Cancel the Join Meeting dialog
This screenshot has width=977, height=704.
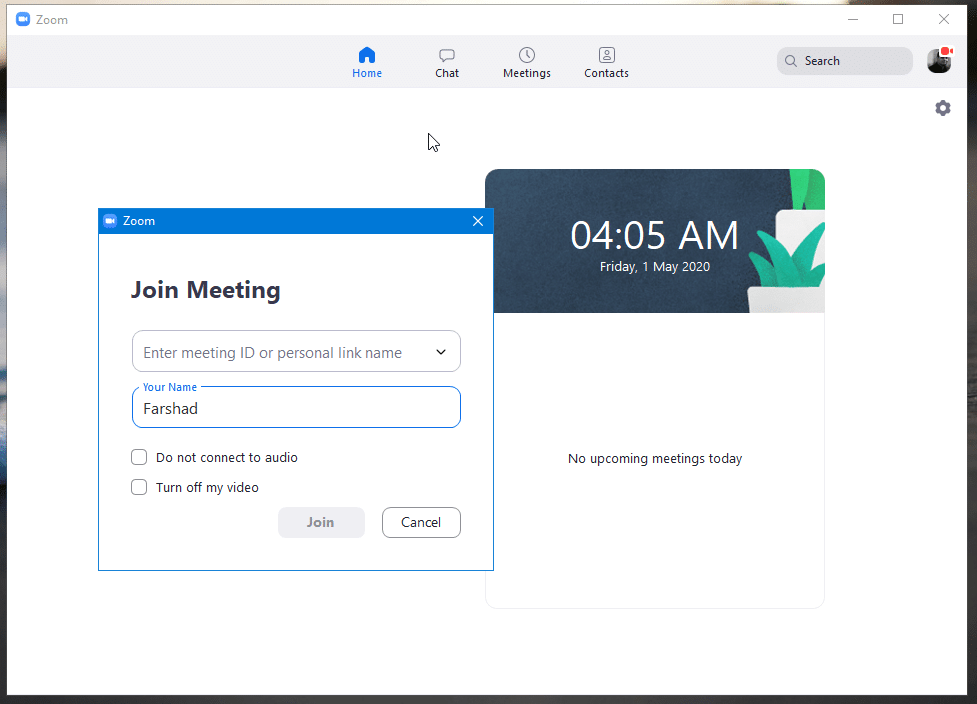[x=421, y=522]
